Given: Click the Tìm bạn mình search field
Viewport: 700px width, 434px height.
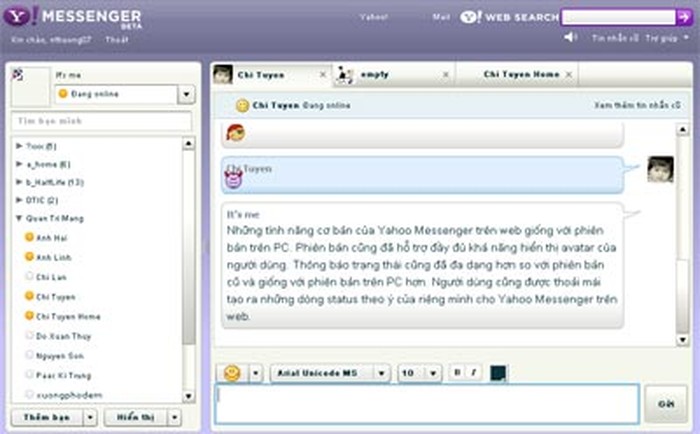Looking at the screenshot, I should [x=100, y=121].
